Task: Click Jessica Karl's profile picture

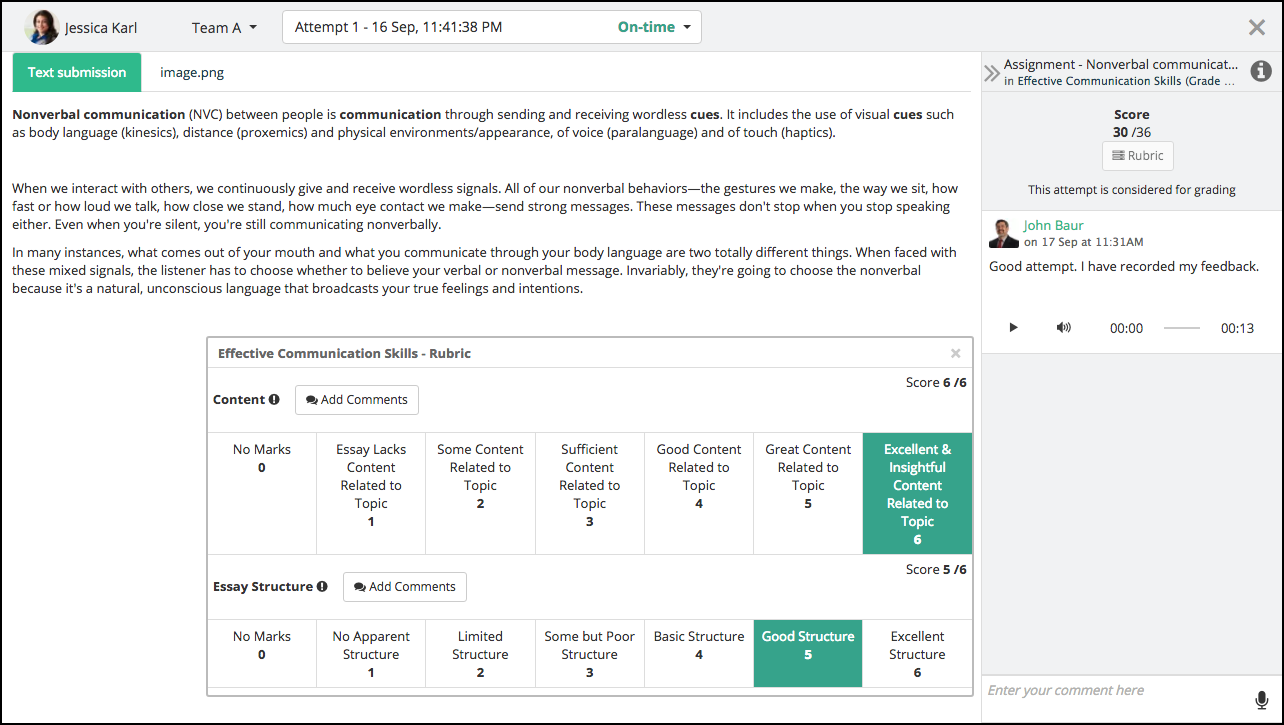Action: (42, 27)
